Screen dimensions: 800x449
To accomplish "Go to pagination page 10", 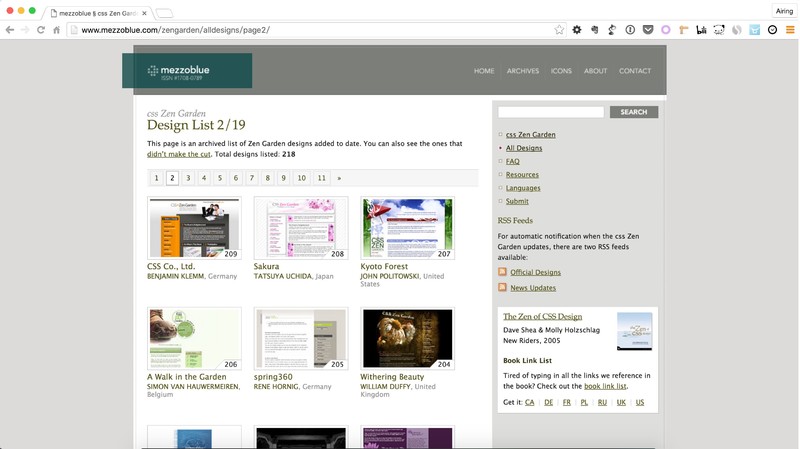I will 302,178.
